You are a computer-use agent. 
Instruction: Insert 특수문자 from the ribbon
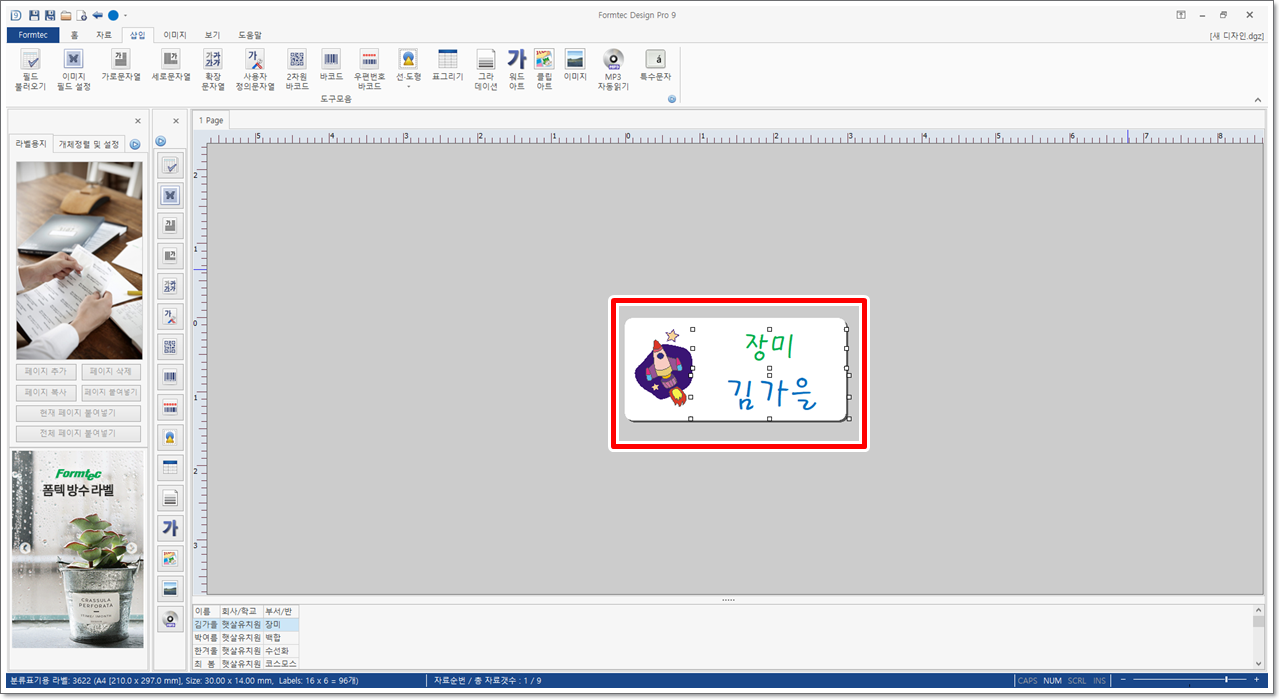click(x=655, y=65)
